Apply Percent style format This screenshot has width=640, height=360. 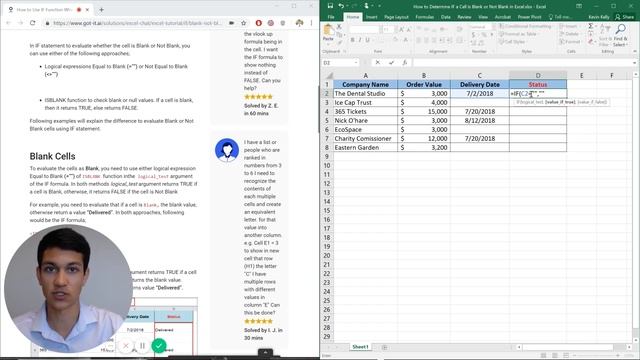[483, 35]
